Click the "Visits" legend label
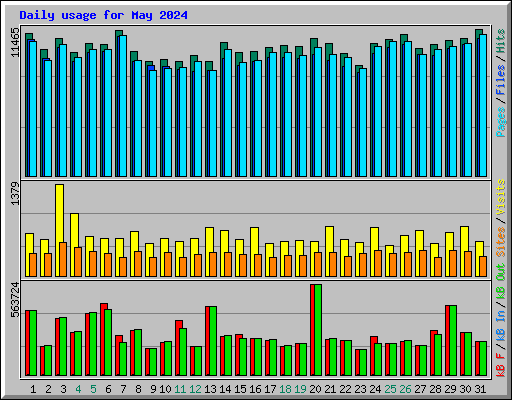 (501, 197)
